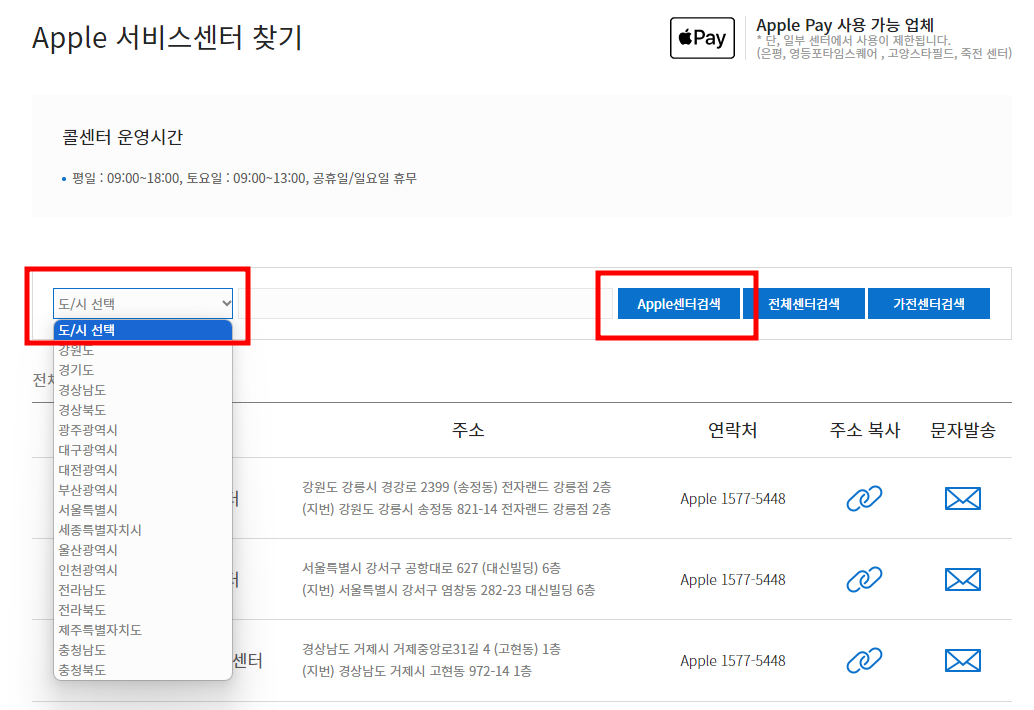Click the Apple Pay logo icon
1034x710 pixels.
pyautogui.click(x=702, y=37)
